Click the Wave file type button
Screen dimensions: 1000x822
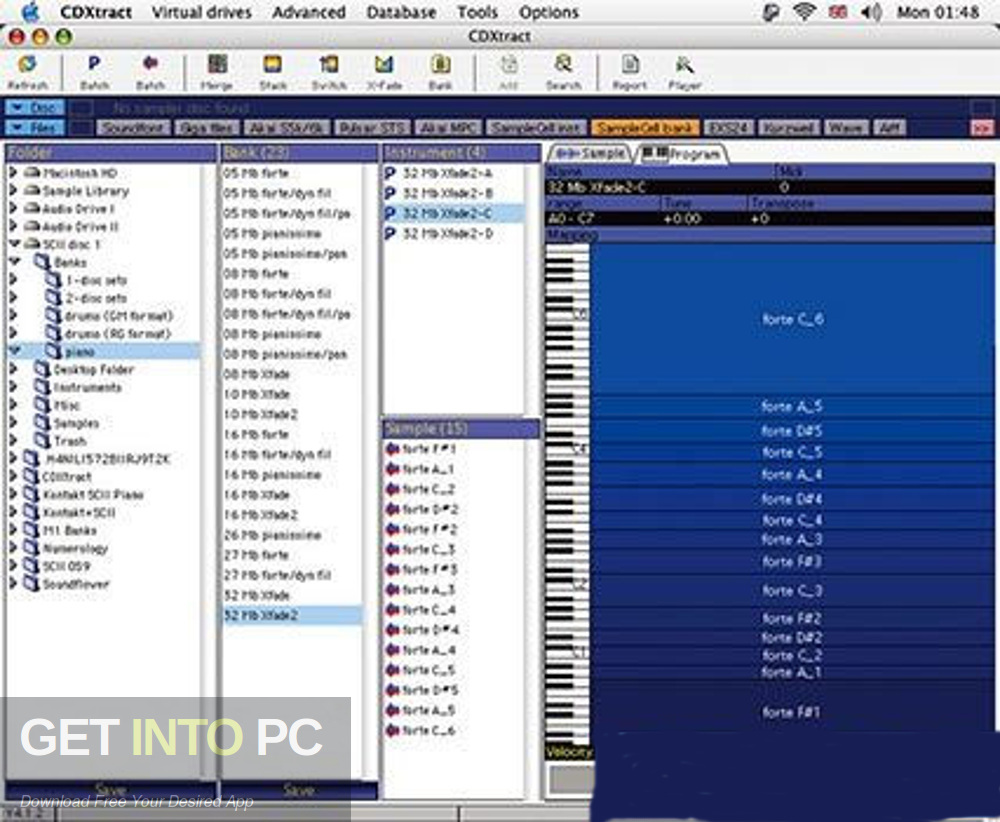(x=845, y=128)
